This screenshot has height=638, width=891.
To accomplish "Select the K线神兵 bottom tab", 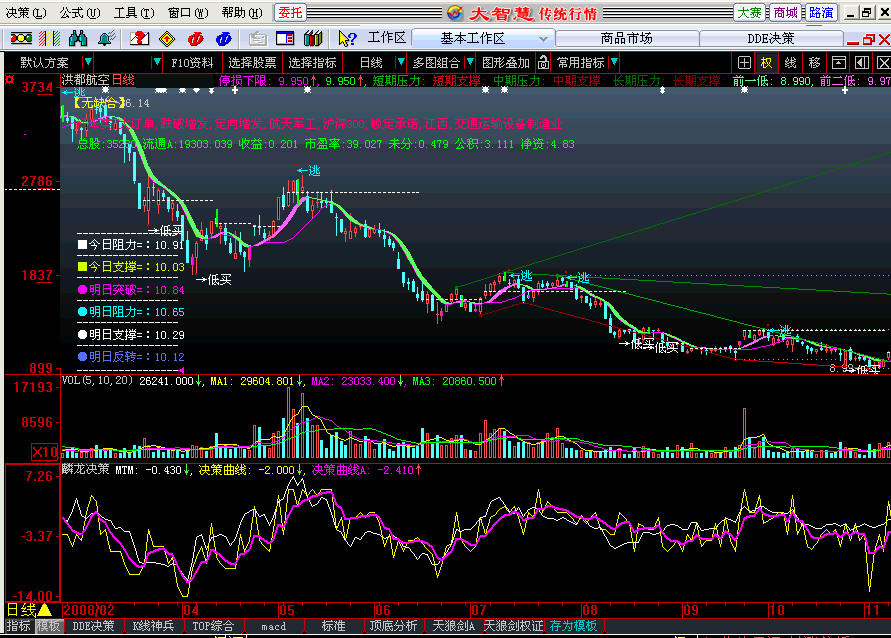I will [153, 626].
